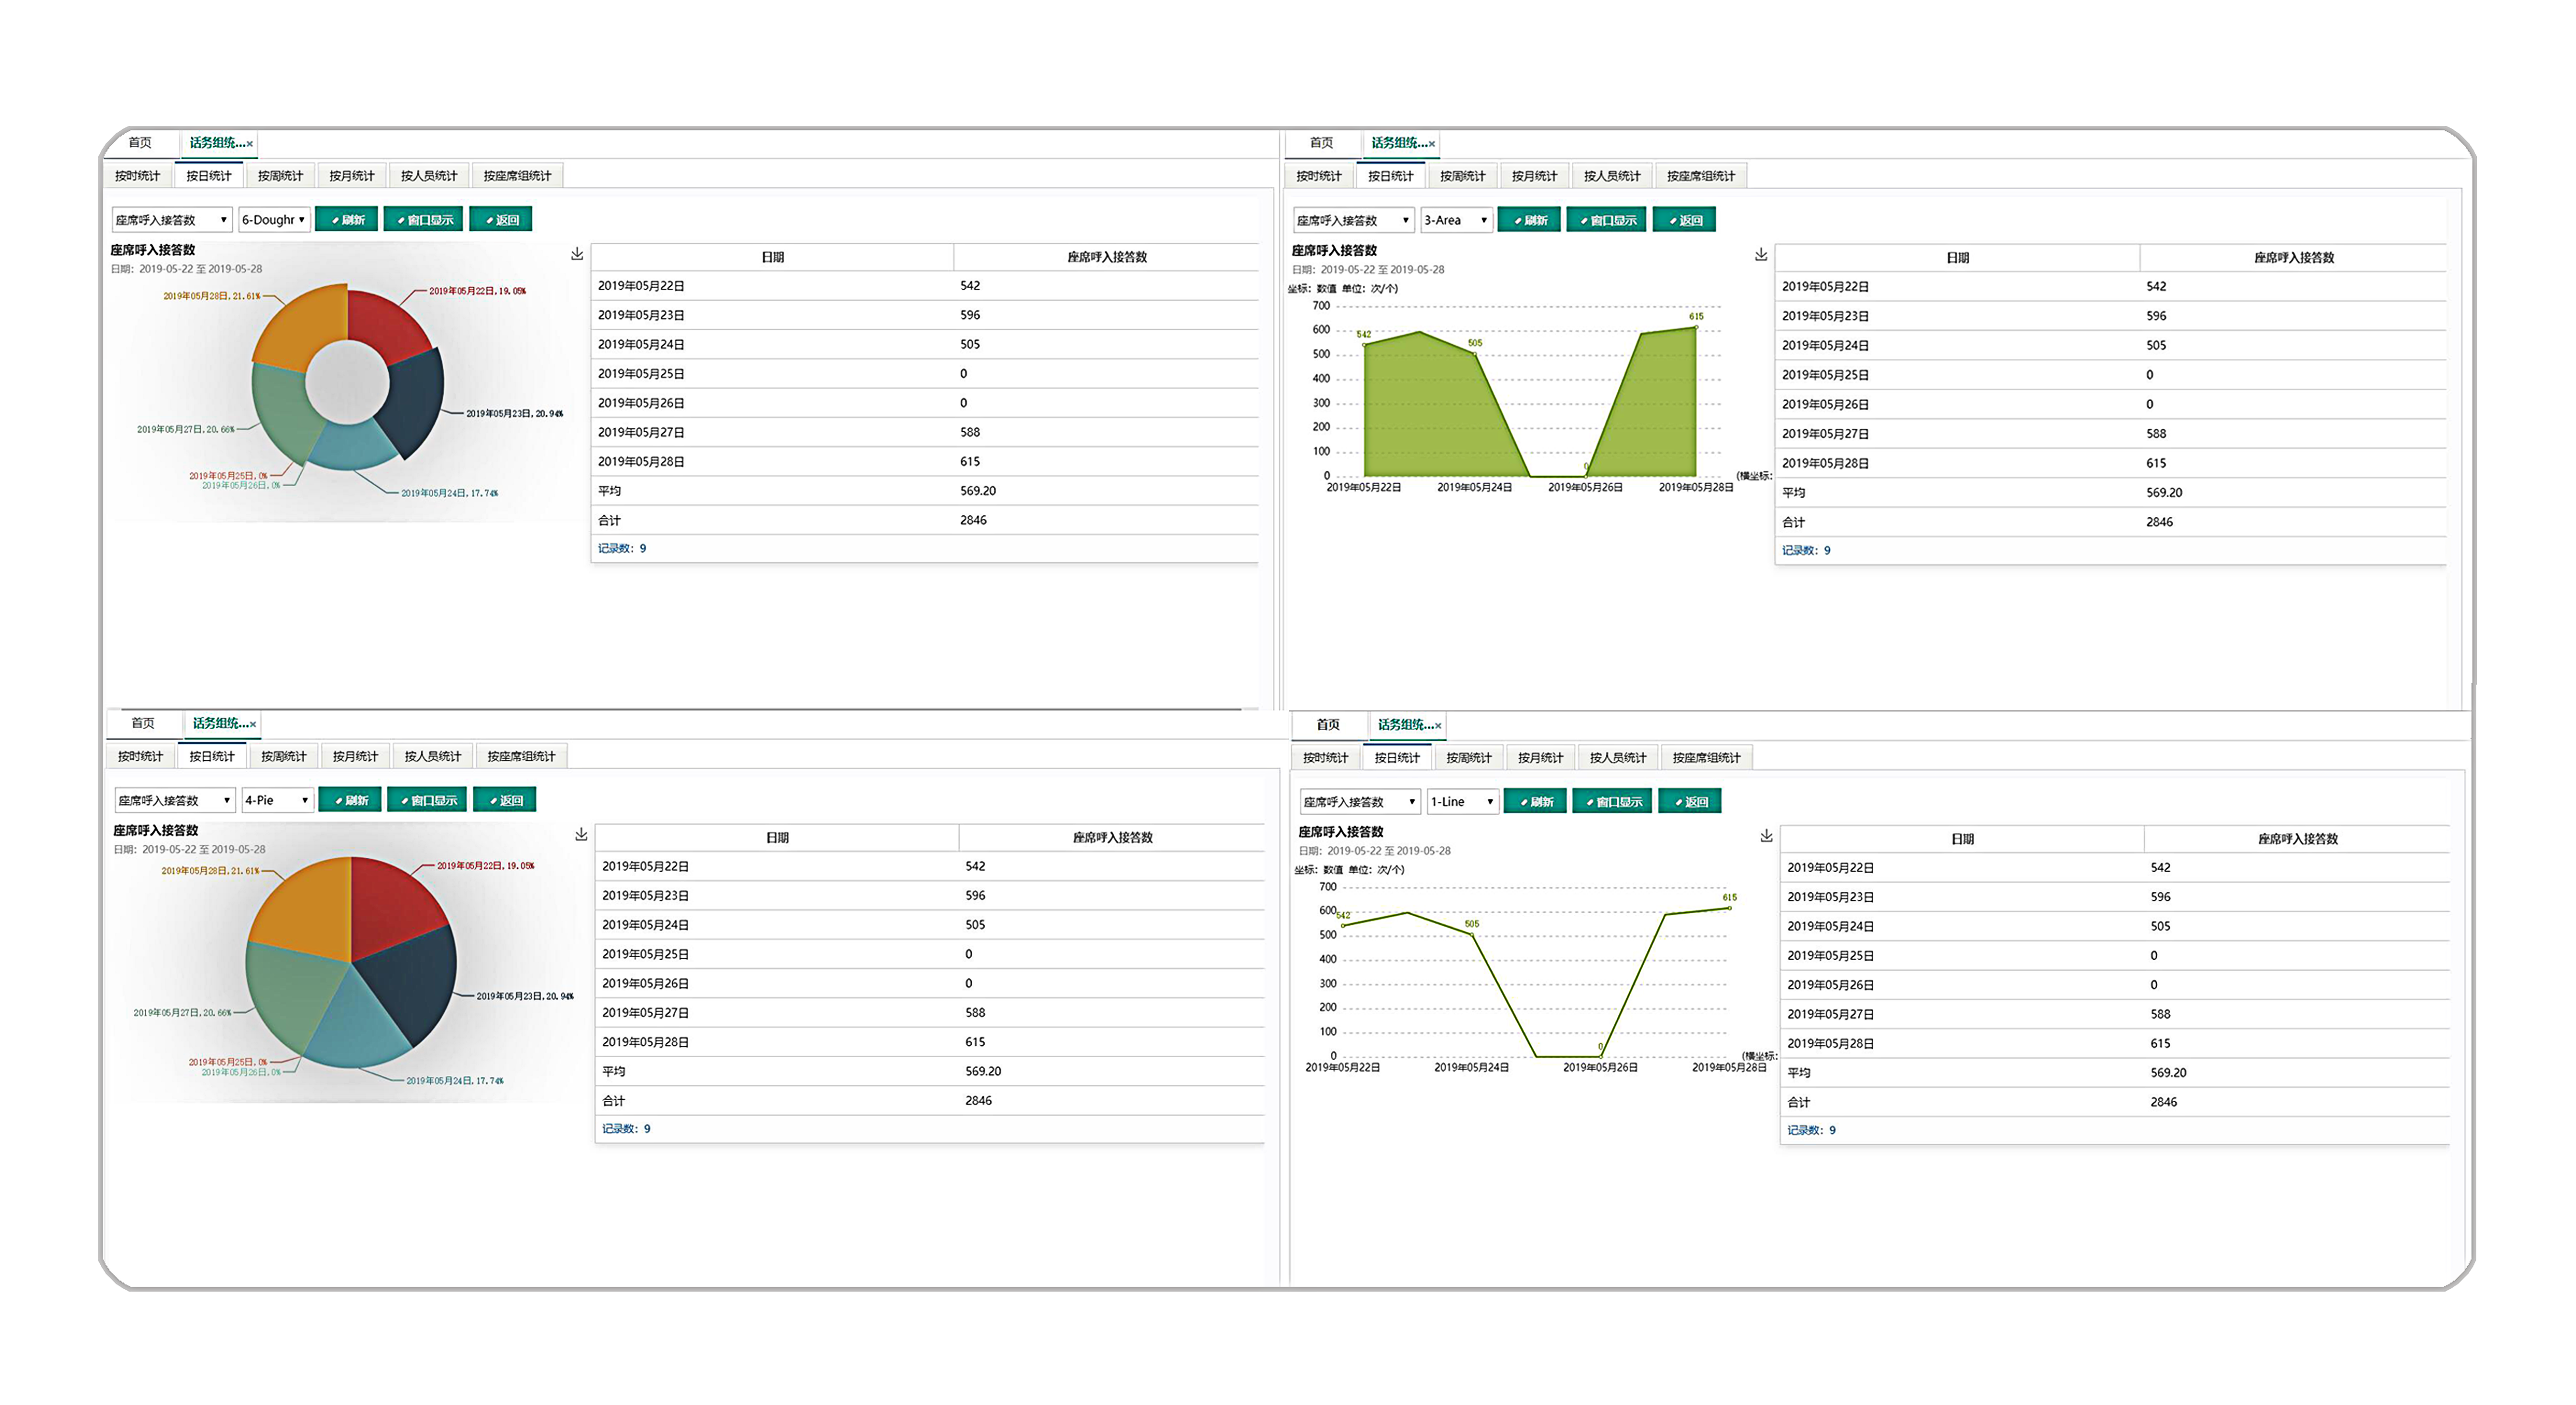Click 返回 button in the Line panel
This screenshot has width=2576, height=1405.
1690,802
